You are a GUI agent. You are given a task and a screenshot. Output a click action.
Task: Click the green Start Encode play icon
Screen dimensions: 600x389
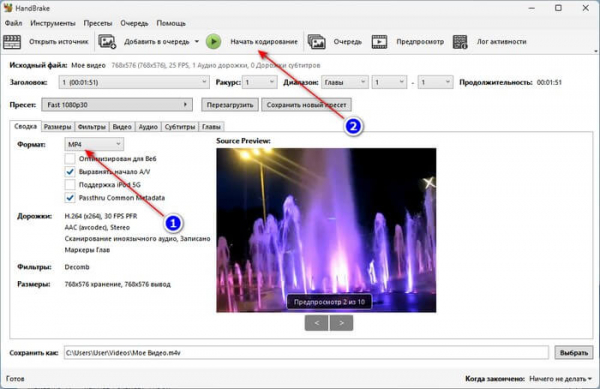click(214, 42)
